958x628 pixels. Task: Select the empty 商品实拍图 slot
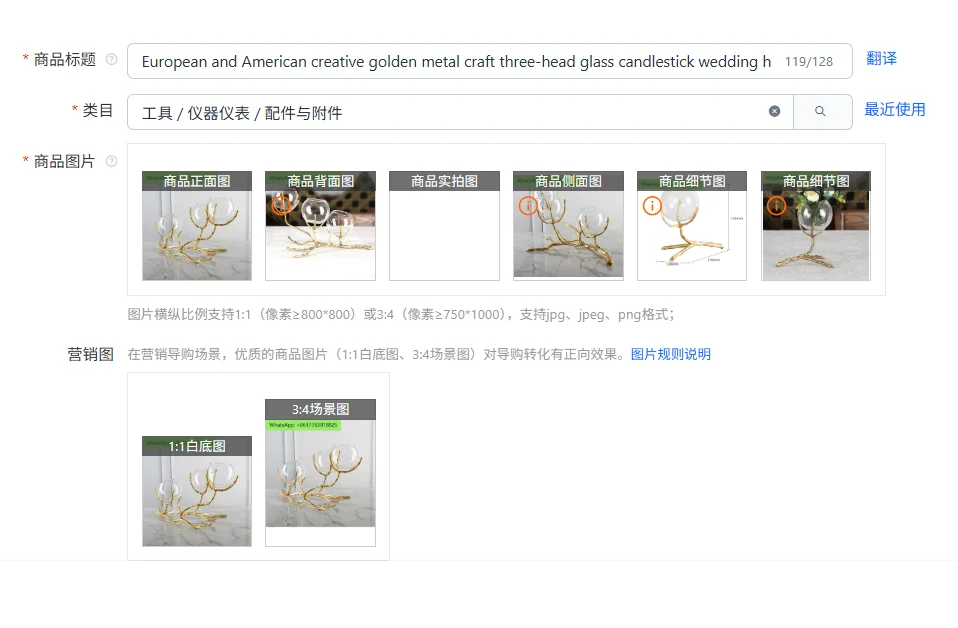444,226
